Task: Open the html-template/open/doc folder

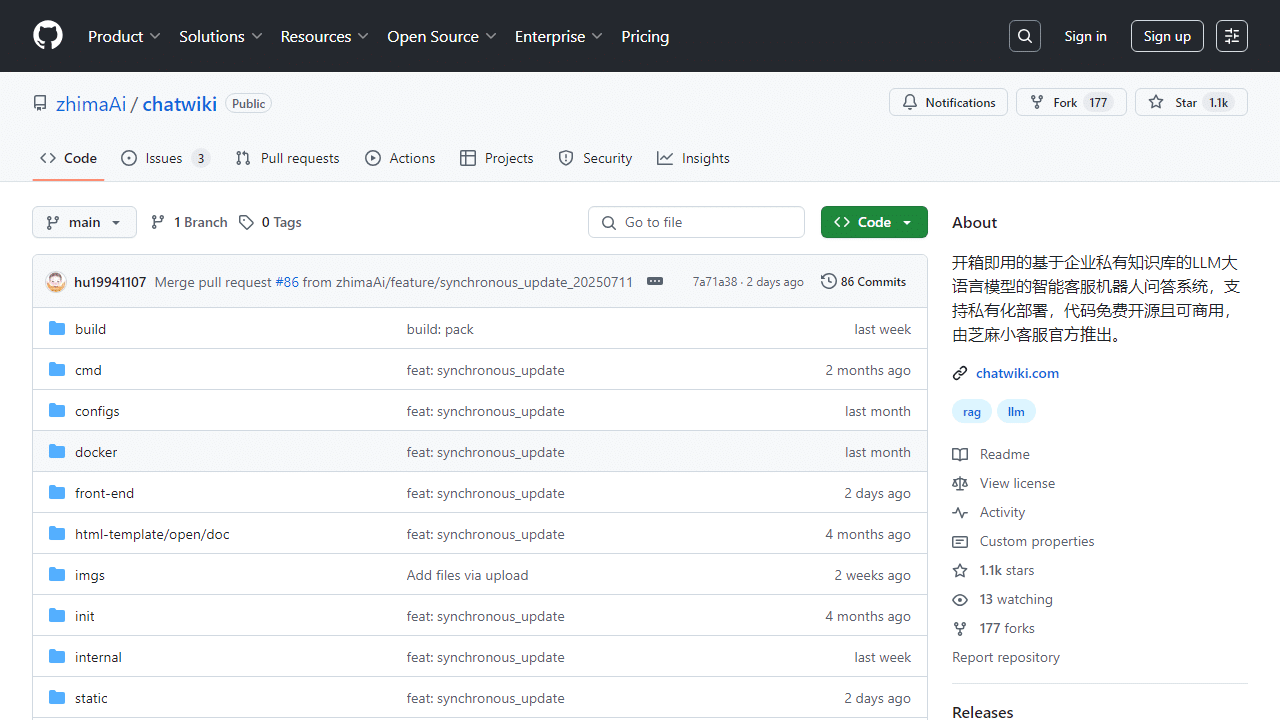Action: coord(152,534)
